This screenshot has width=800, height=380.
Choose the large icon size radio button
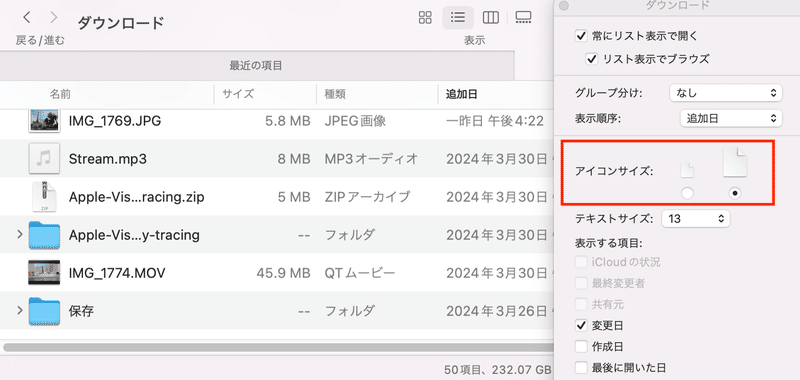735,193
